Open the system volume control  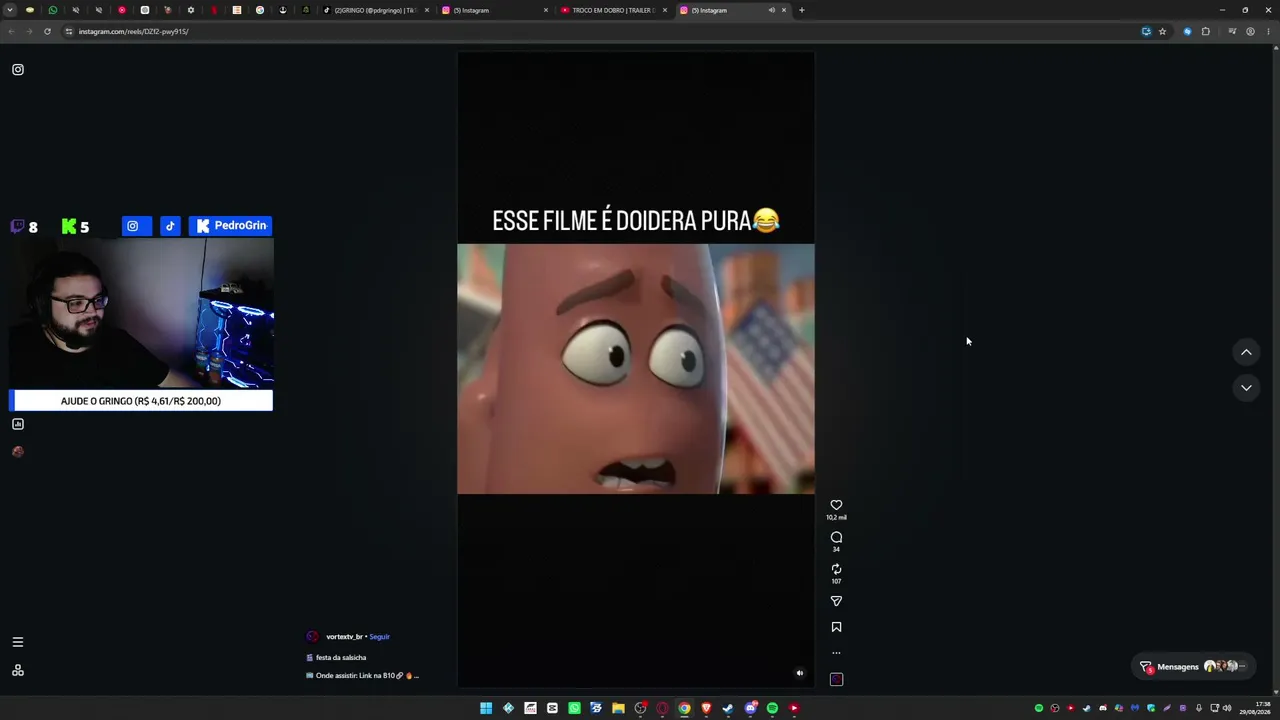tap(1227, 708)
